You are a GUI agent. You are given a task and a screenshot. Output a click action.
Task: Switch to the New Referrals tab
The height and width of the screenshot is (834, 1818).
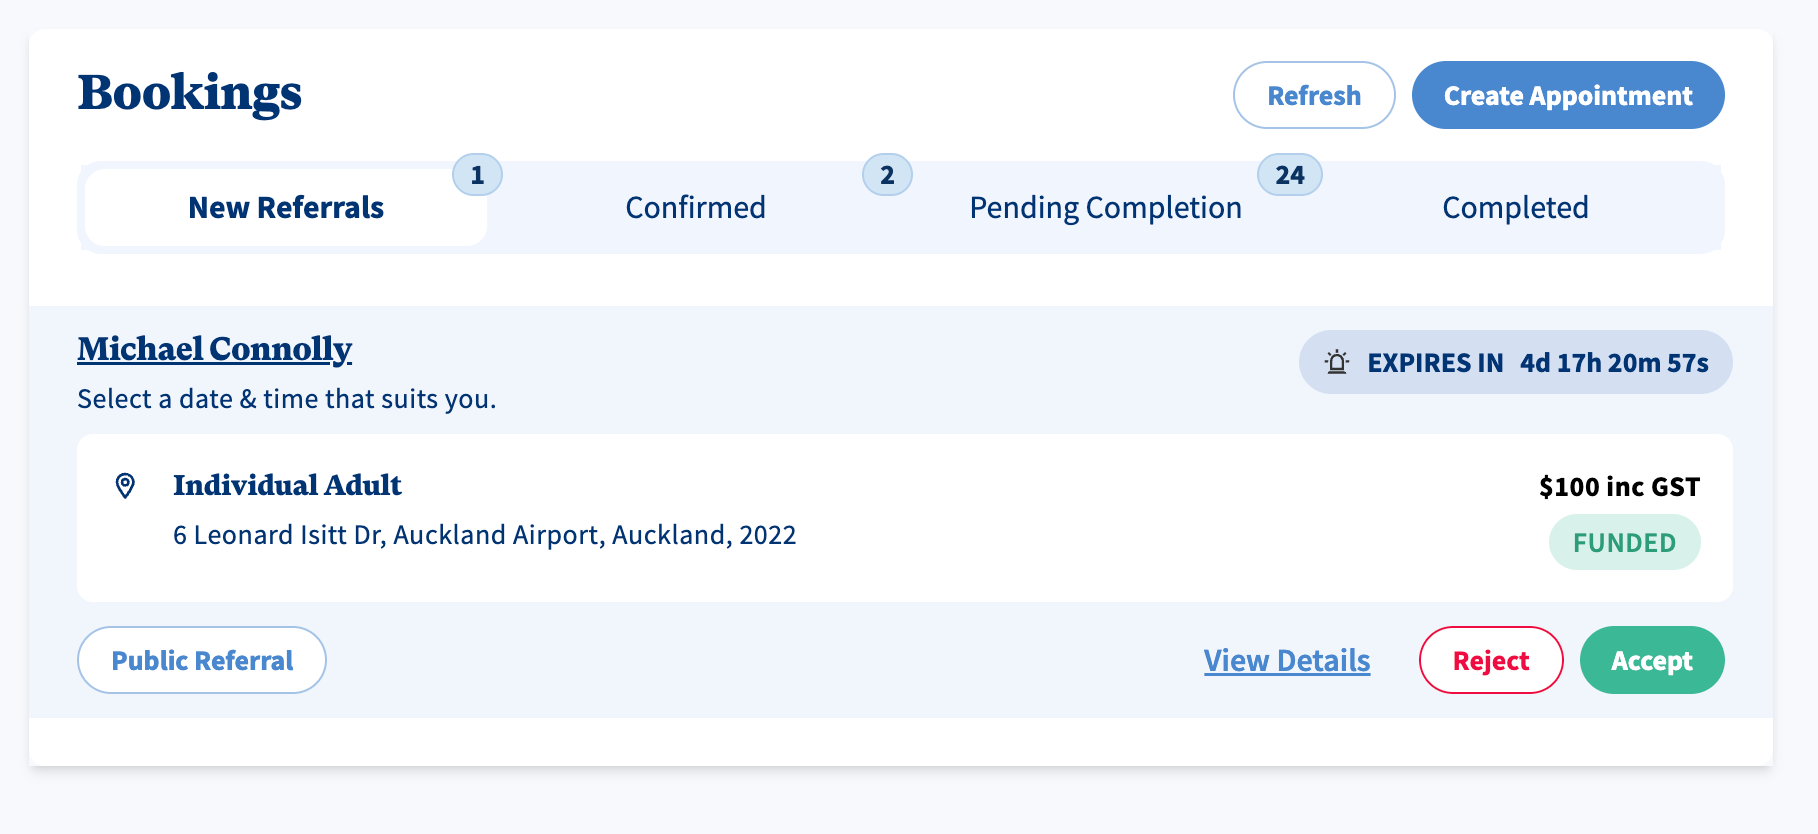point(286,208)
